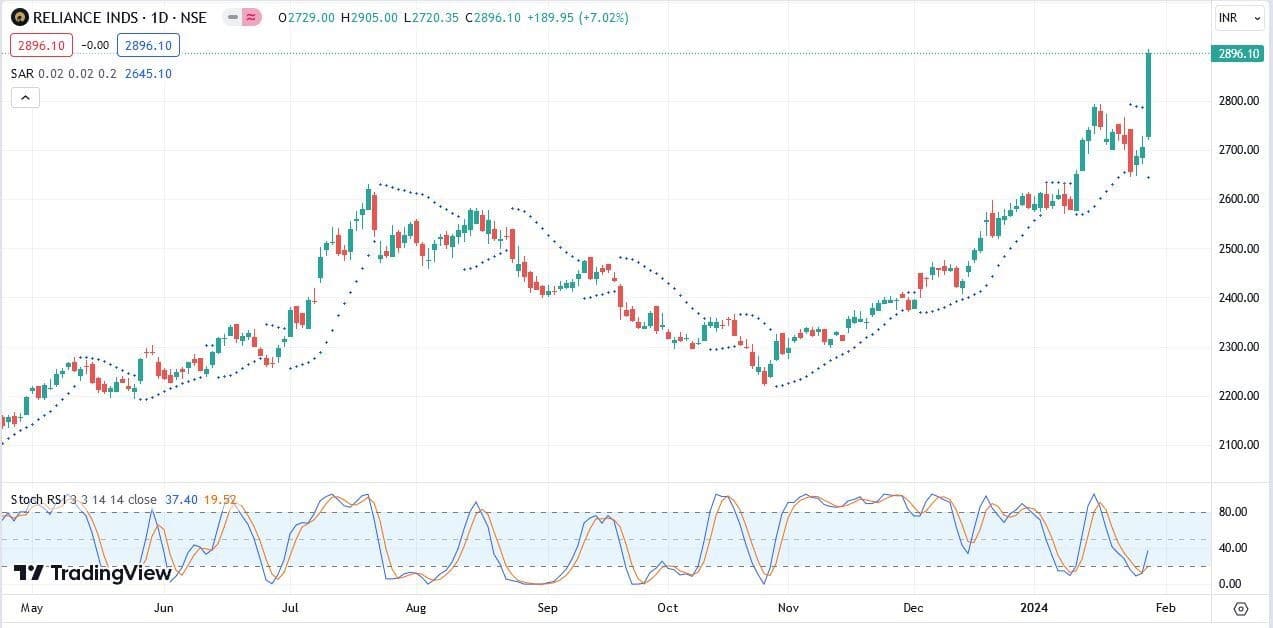The width and height of the screenshot is (1273, 628).
Task: Click the blue buy price 2896.10 button
Action: (x=148, y=45)
